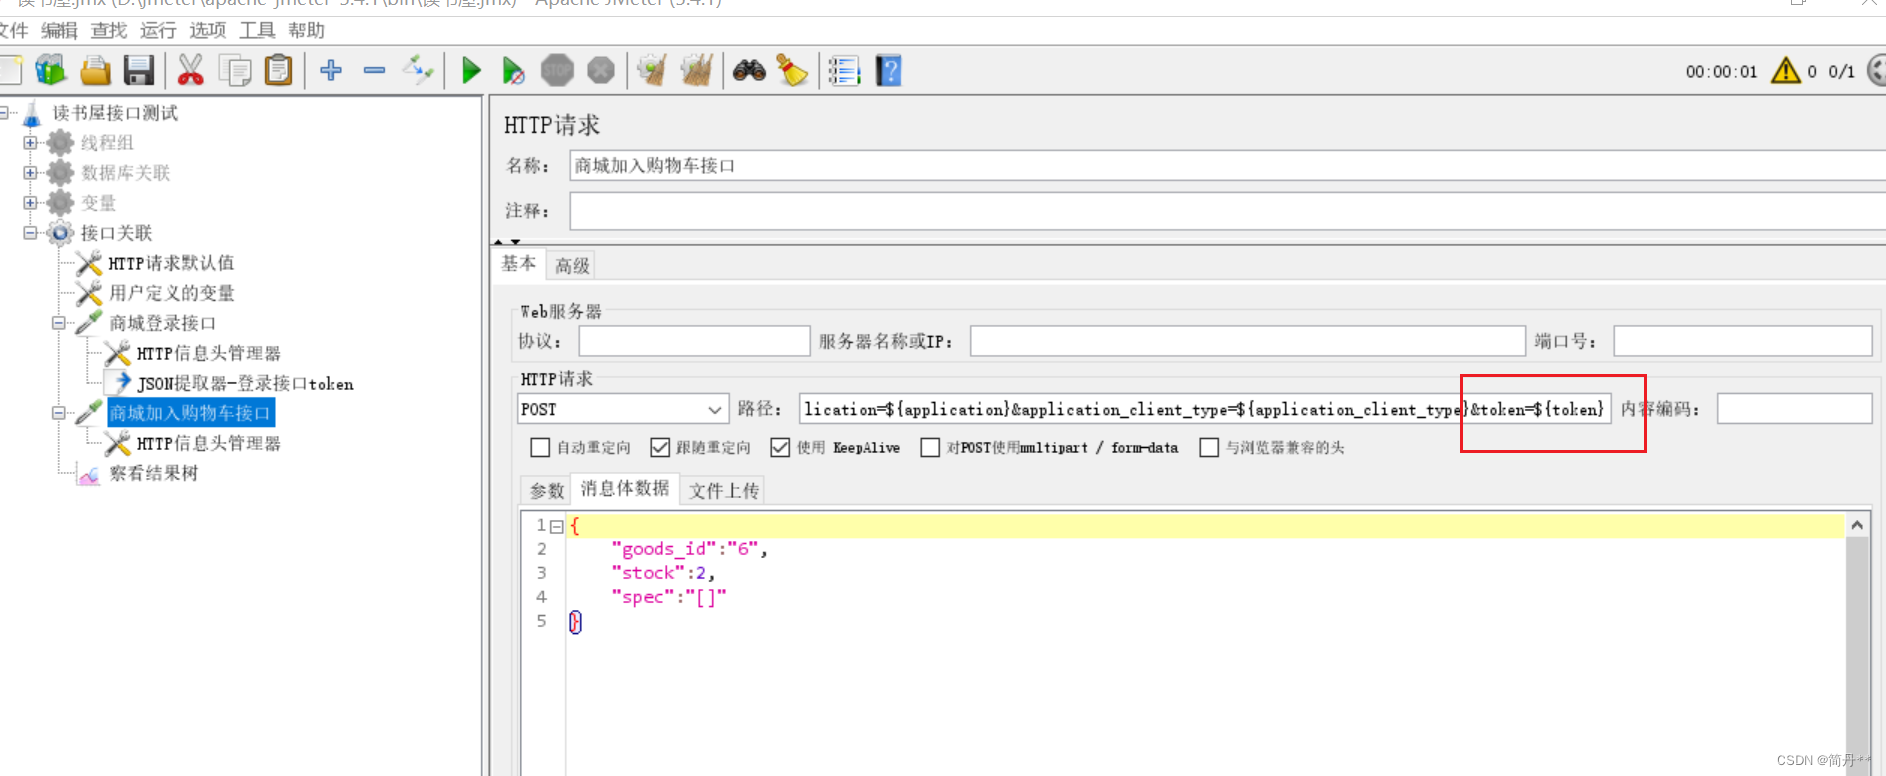Select HTTP请求默认值 in the tree
The width and height of the screenshot is (1886, 776).
171,263
